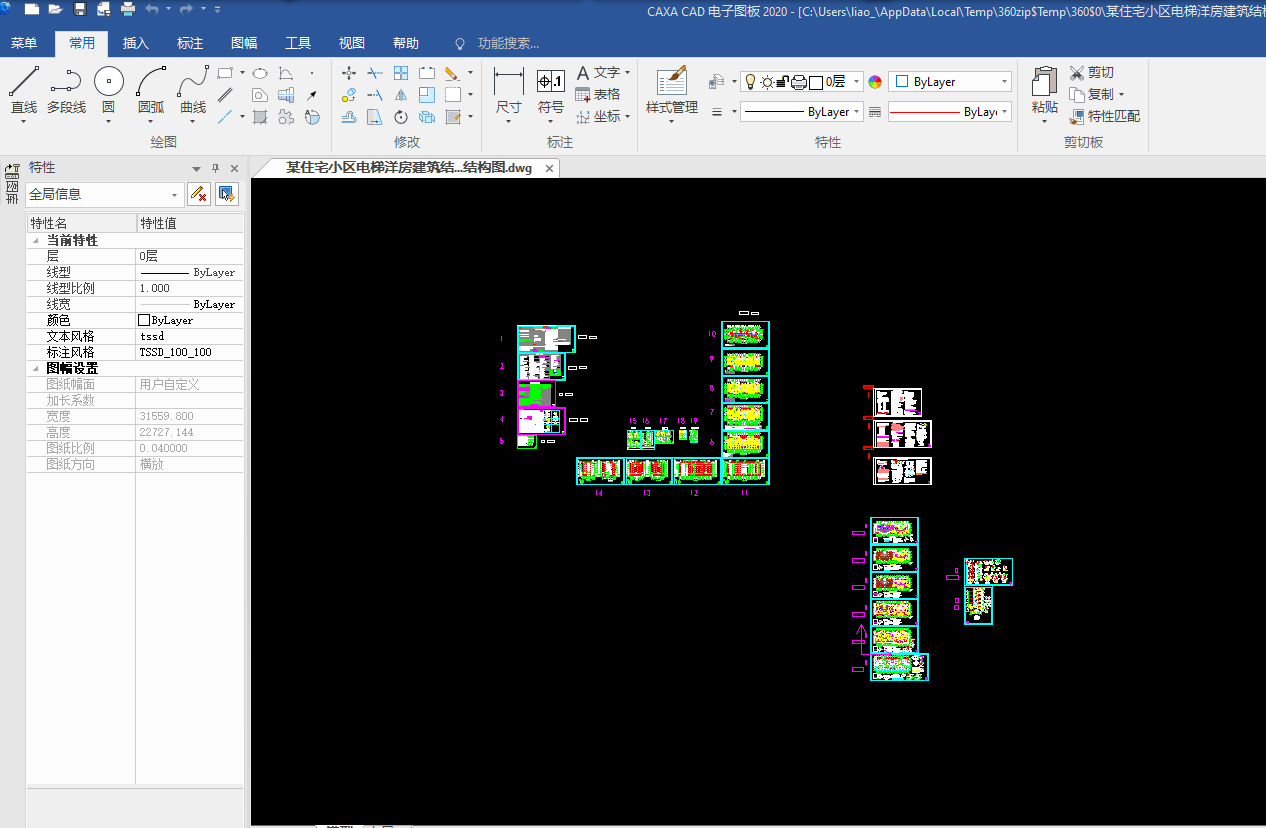1266x828 pixels.
Task: Collapse the 当前特性 section
Action: (36, 241)
